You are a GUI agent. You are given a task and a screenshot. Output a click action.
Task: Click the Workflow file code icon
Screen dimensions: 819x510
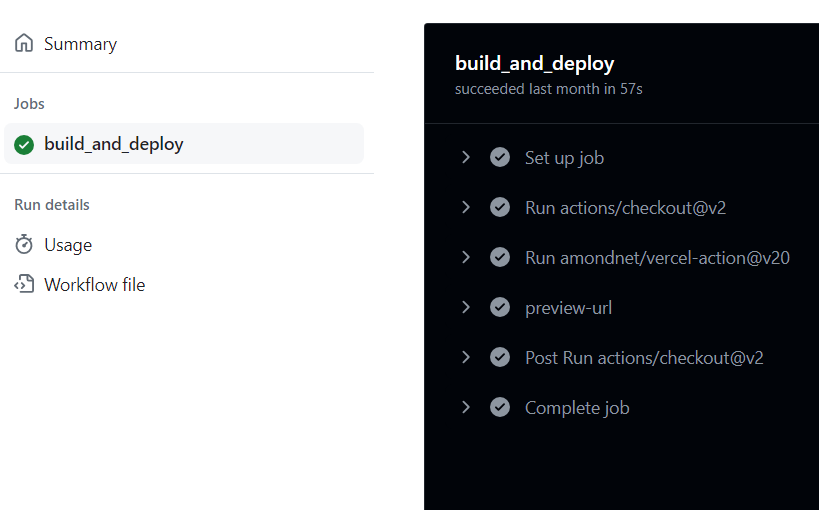[24, 284]
